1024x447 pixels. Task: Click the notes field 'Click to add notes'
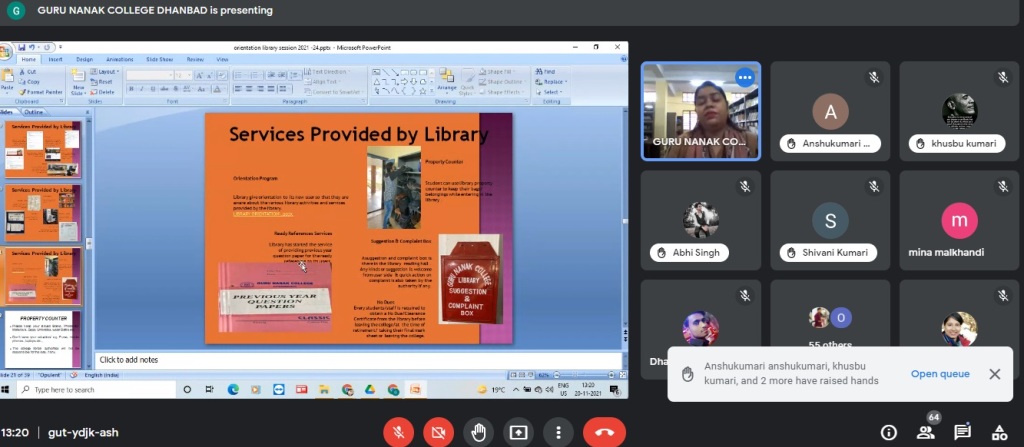358,359
